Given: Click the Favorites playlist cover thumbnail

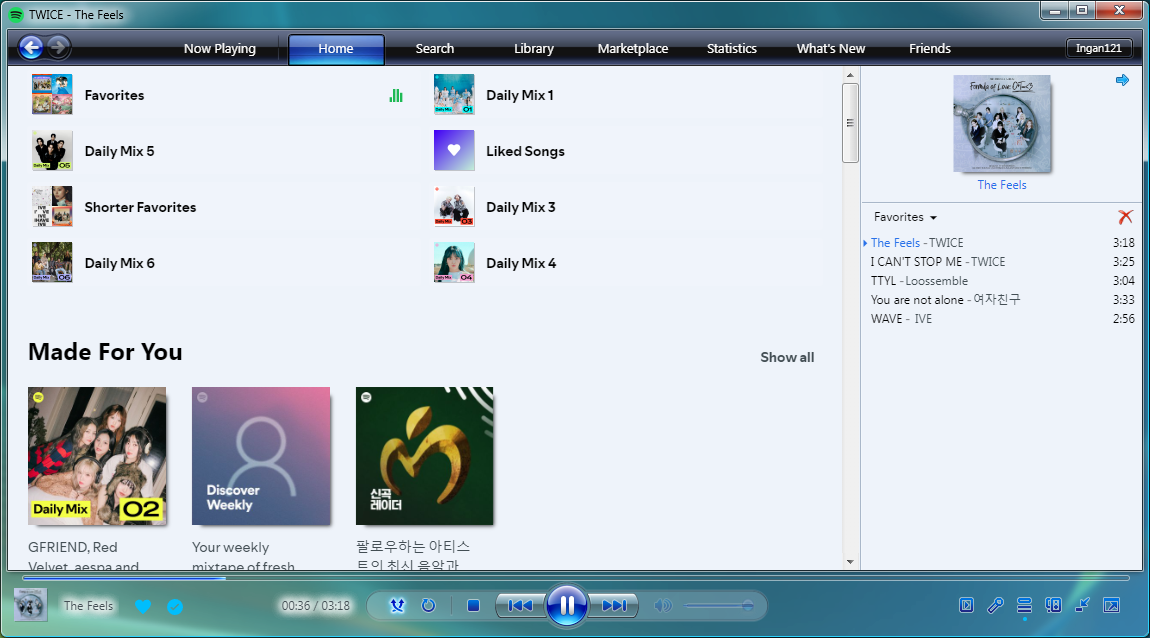Looking at the screenshot, I should pyautogui.click(x=52, y=95).
